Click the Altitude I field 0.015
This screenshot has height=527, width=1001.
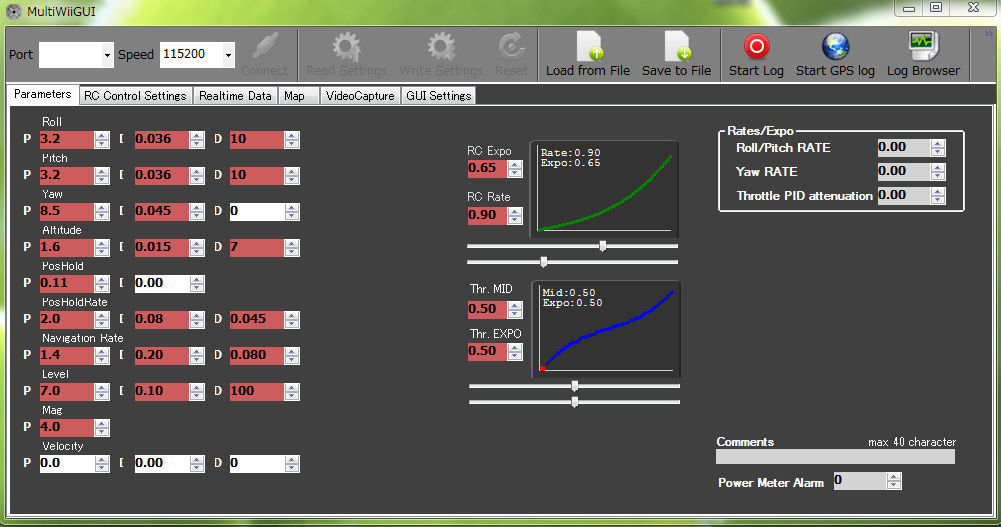coord(162,247)
